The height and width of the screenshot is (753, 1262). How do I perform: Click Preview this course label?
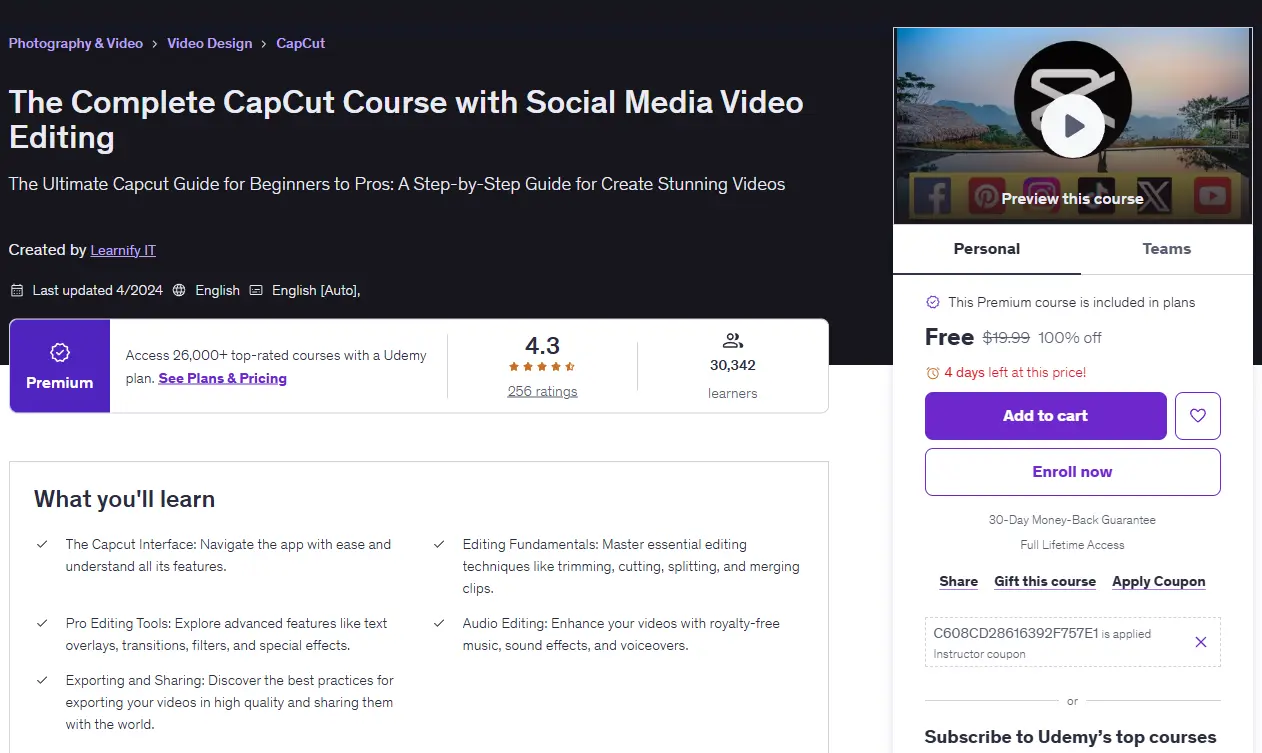tap(1072, 198)
